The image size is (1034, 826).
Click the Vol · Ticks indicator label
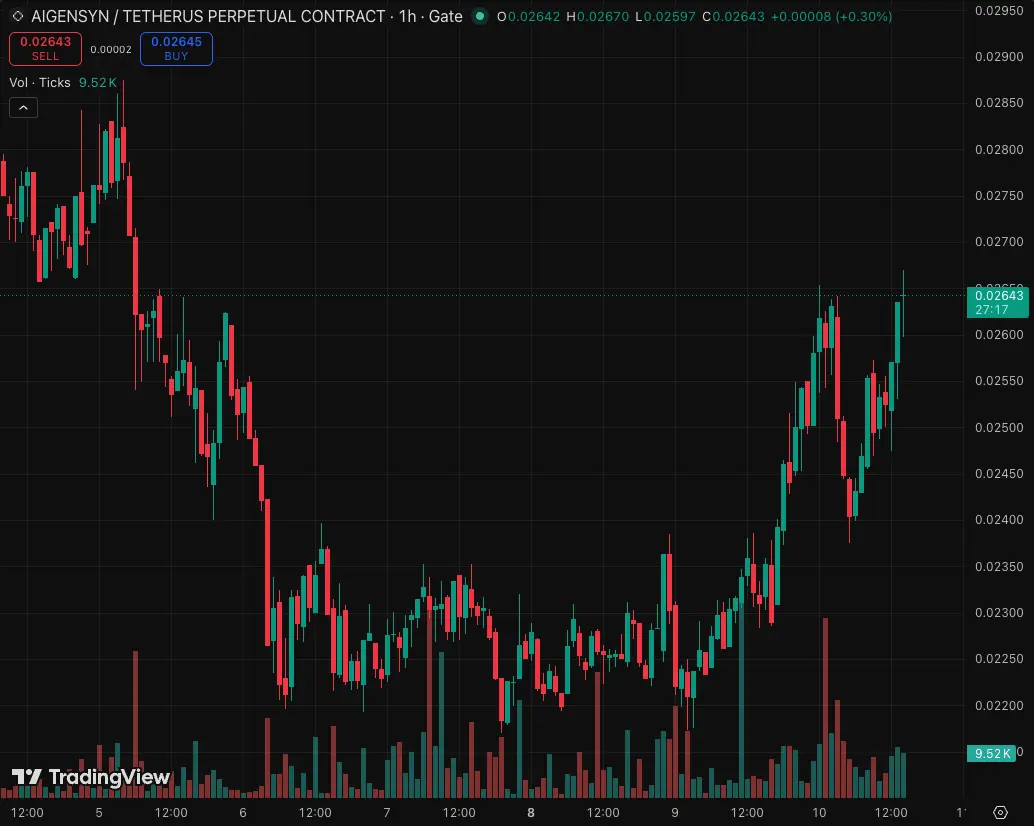40,82
